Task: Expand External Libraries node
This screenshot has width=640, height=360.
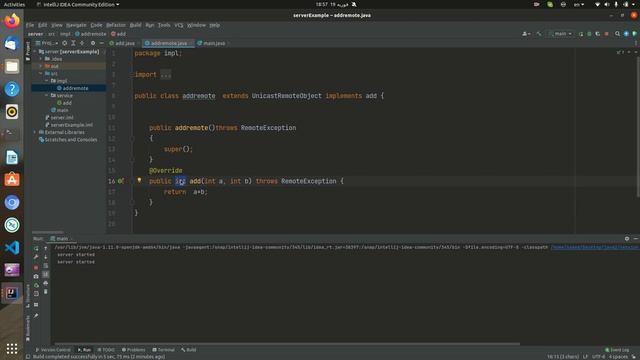Action: (35, 132)
